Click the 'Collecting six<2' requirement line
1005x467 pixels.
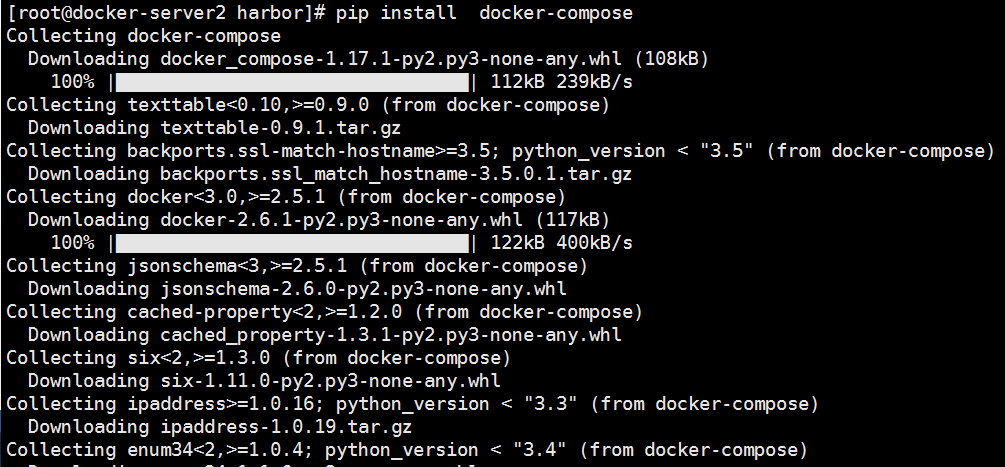[258, 357]
